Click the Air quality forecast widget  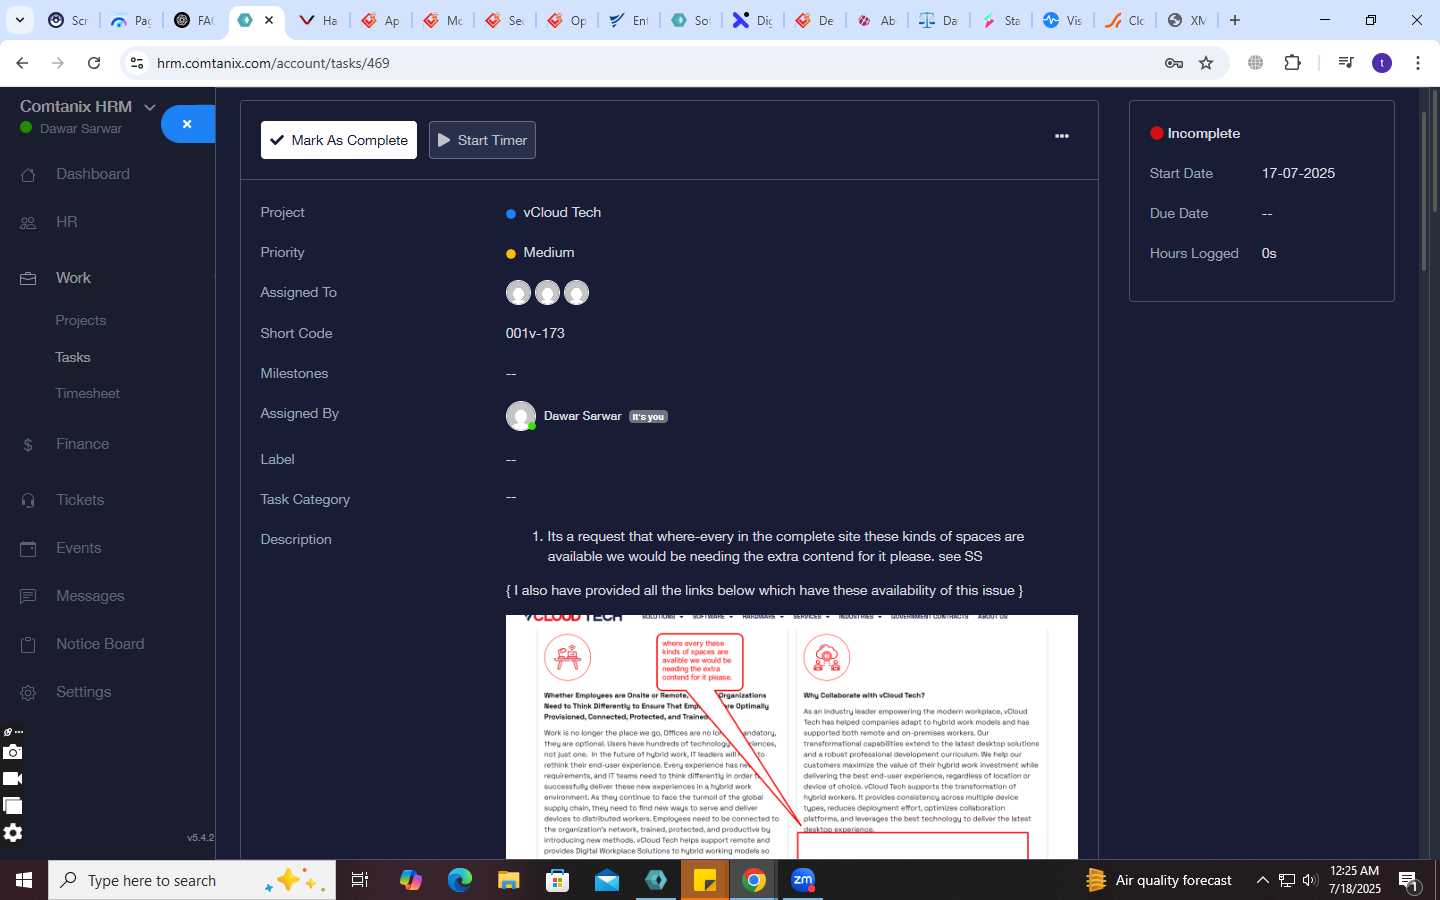click(1159, 880)
